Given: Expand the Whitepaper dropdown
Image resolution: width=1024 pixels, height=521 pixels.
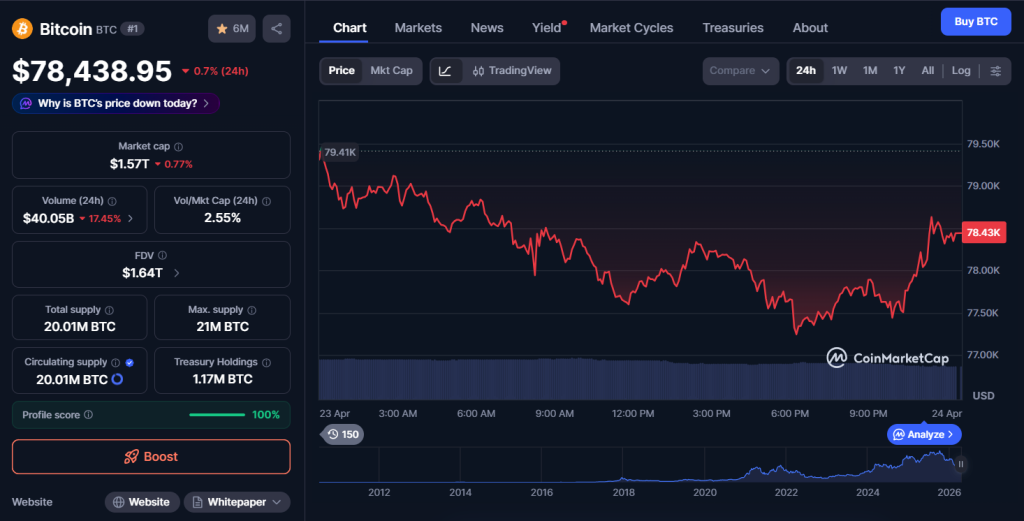Looking at the screenshot, I should coord(237,502).
